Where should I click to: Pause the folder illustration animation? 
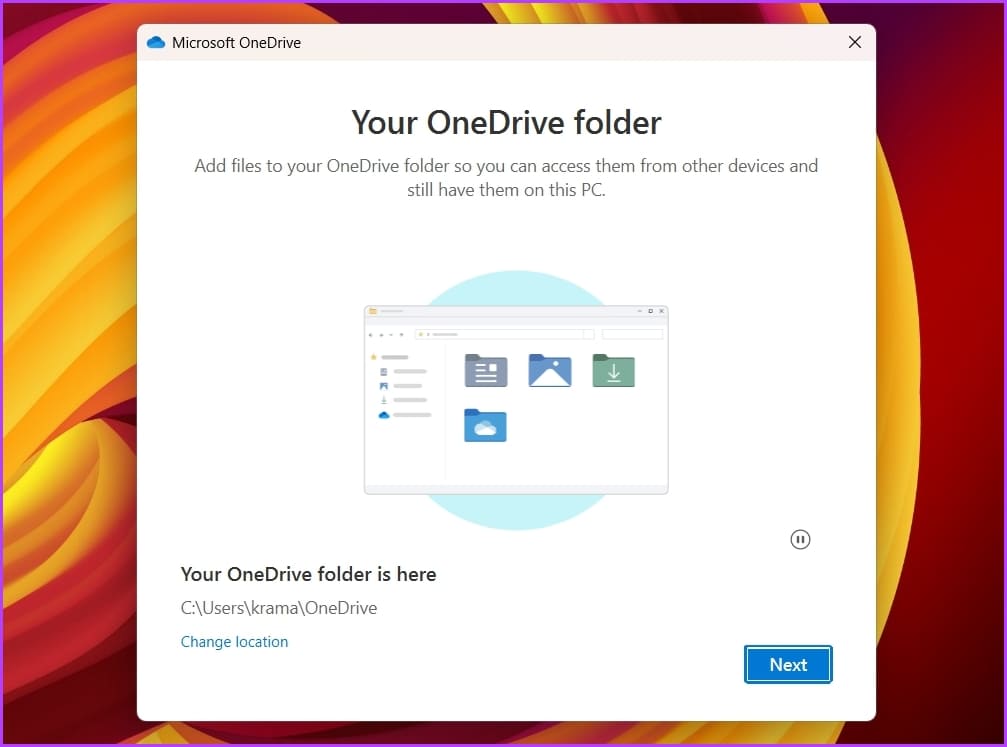click(x=800, y=540)
